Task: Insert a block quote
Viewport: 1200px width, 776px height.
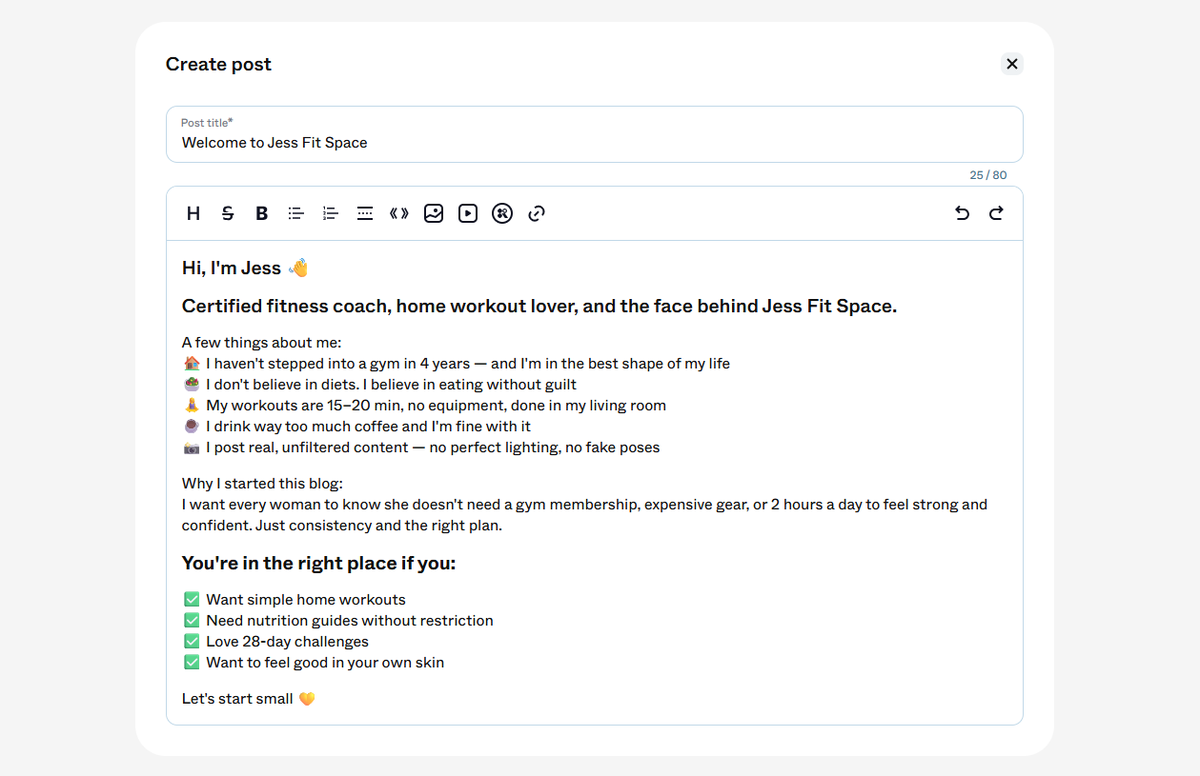Action: (x=399, y=213)
